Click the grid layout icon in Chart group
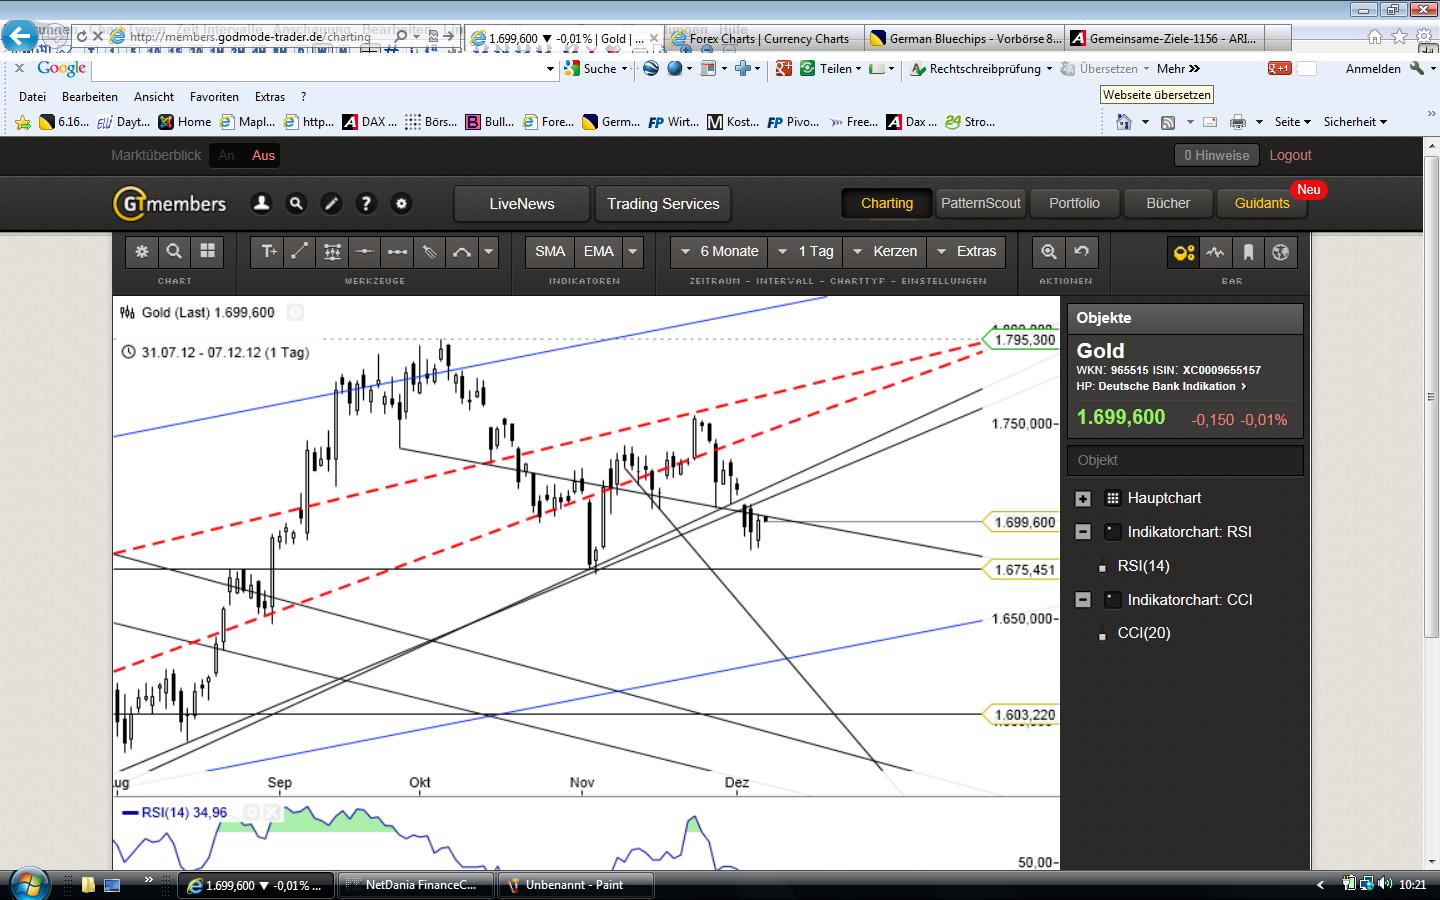Screen dimensions: 1440x900 click(x=207, y=252)
